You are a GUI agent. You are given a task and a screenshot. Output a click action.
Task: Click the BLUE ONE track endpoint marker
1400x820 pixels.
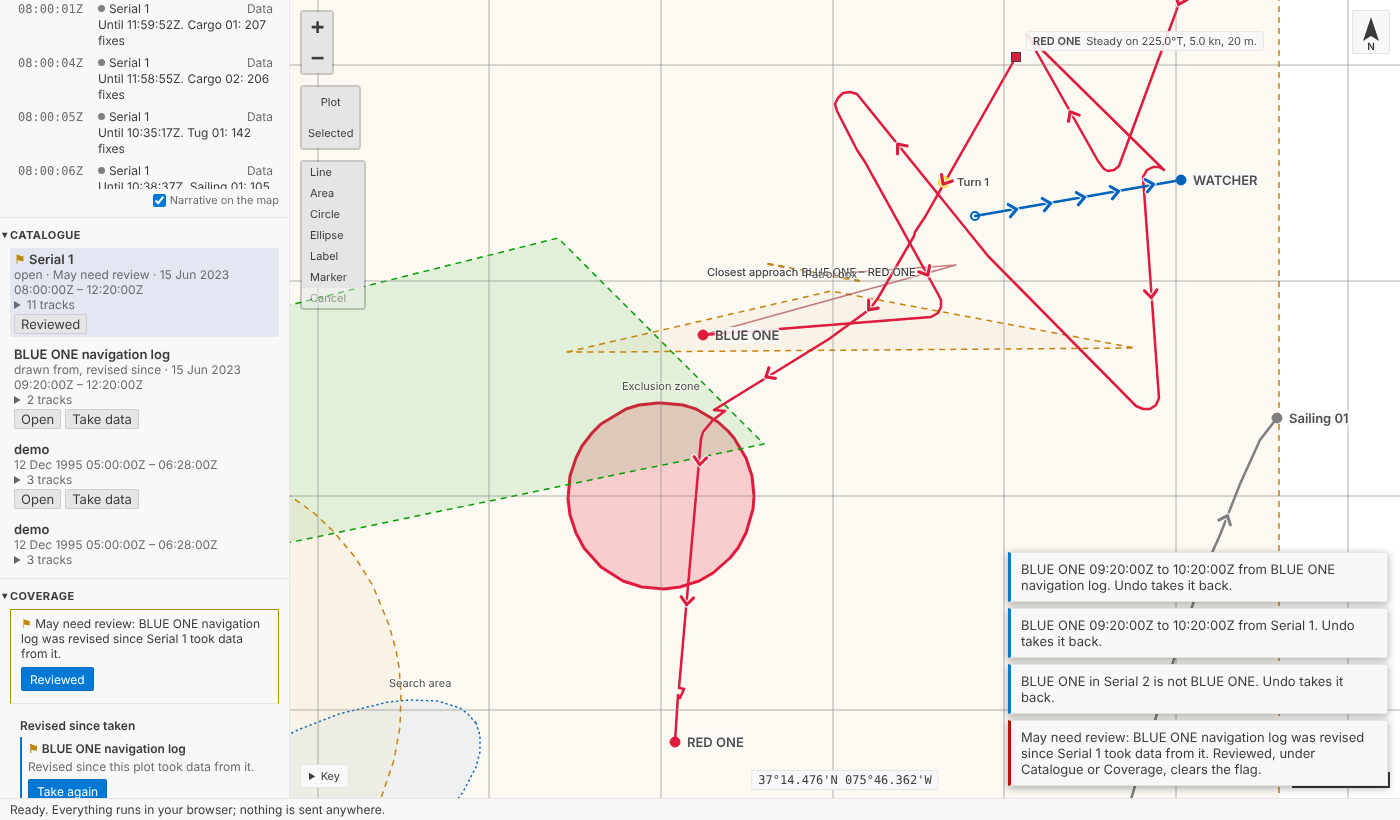pos(703,335)
